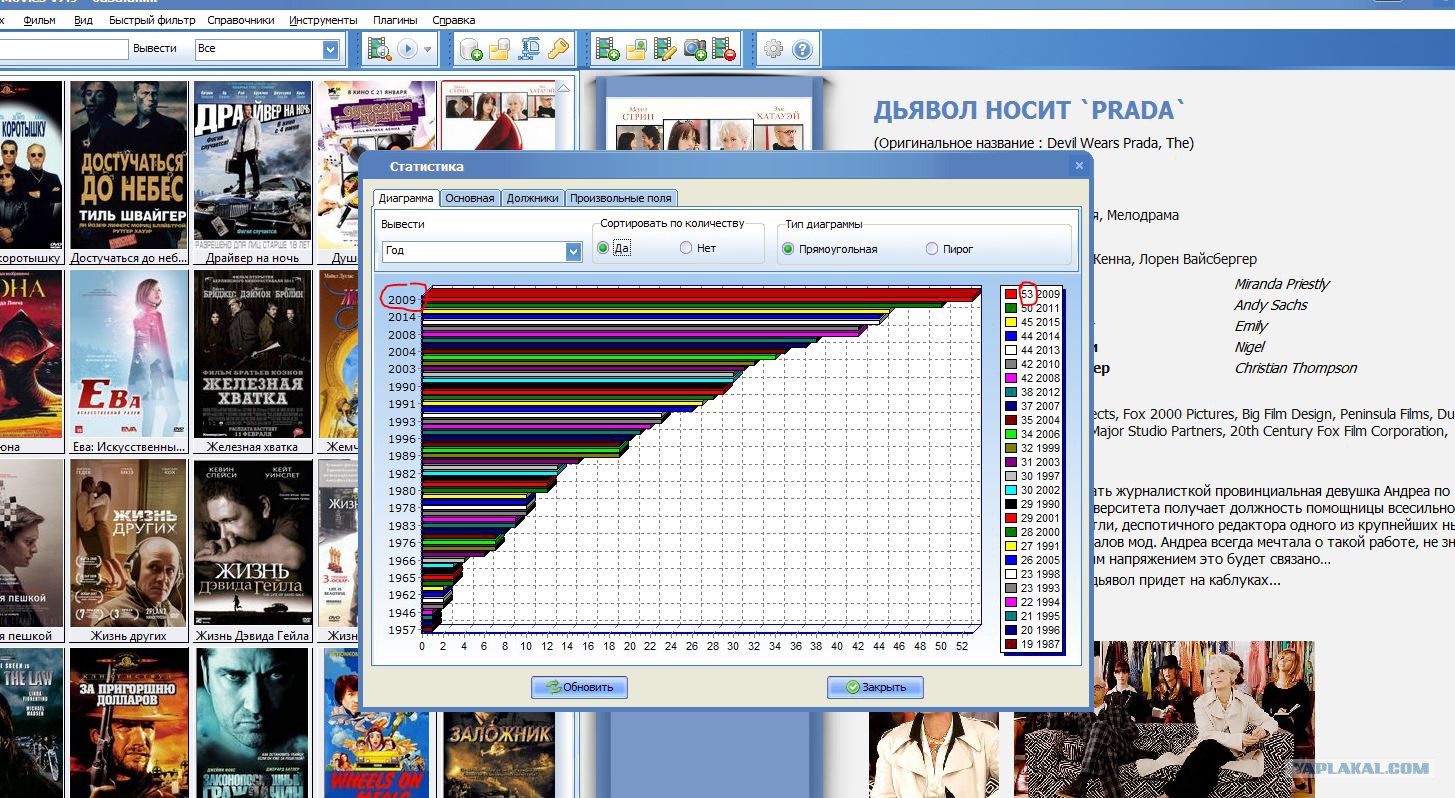Open help with the question mark icon
The image size is (1455, 798).
tap(802, 48)
